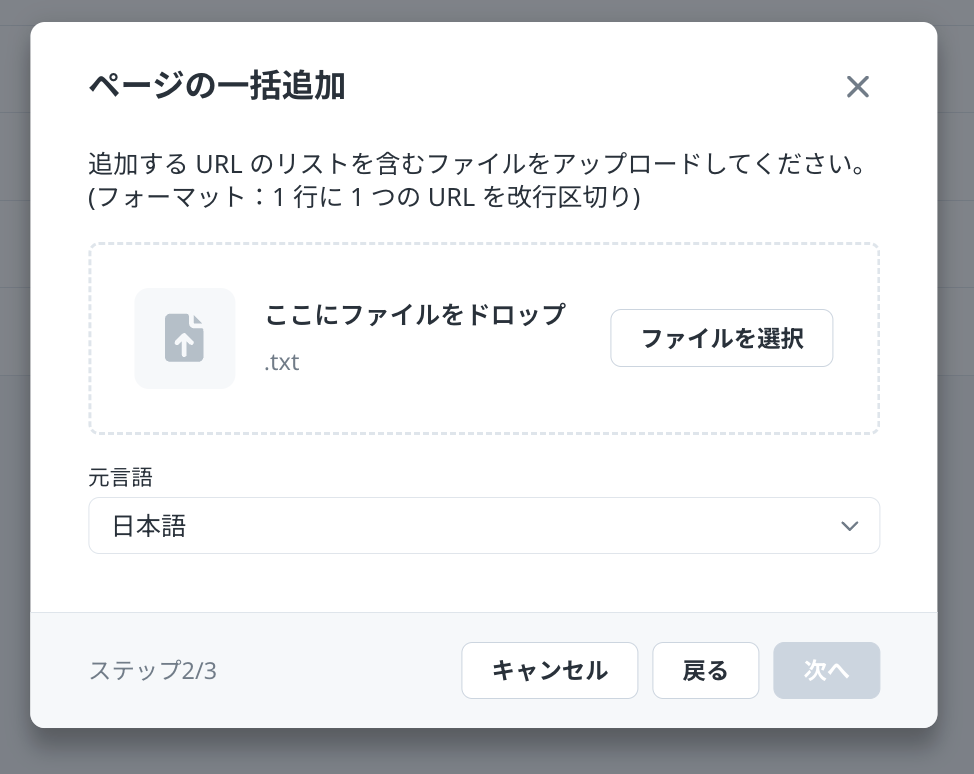
Task: Click the 元言語 field label
Action: coord(120,478)
